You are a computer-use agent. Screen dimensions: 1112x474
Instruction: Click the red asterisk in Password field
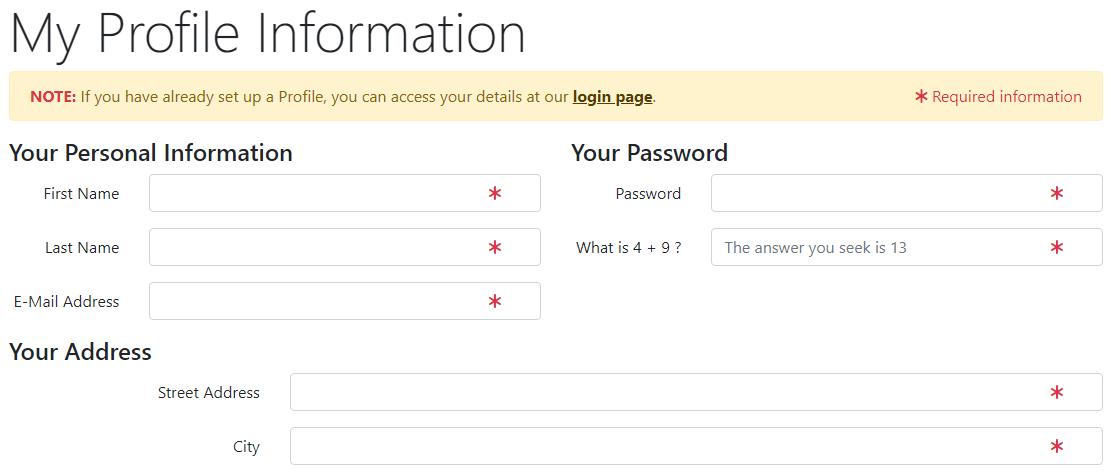pyautogui.click(x=1057, y=193)
